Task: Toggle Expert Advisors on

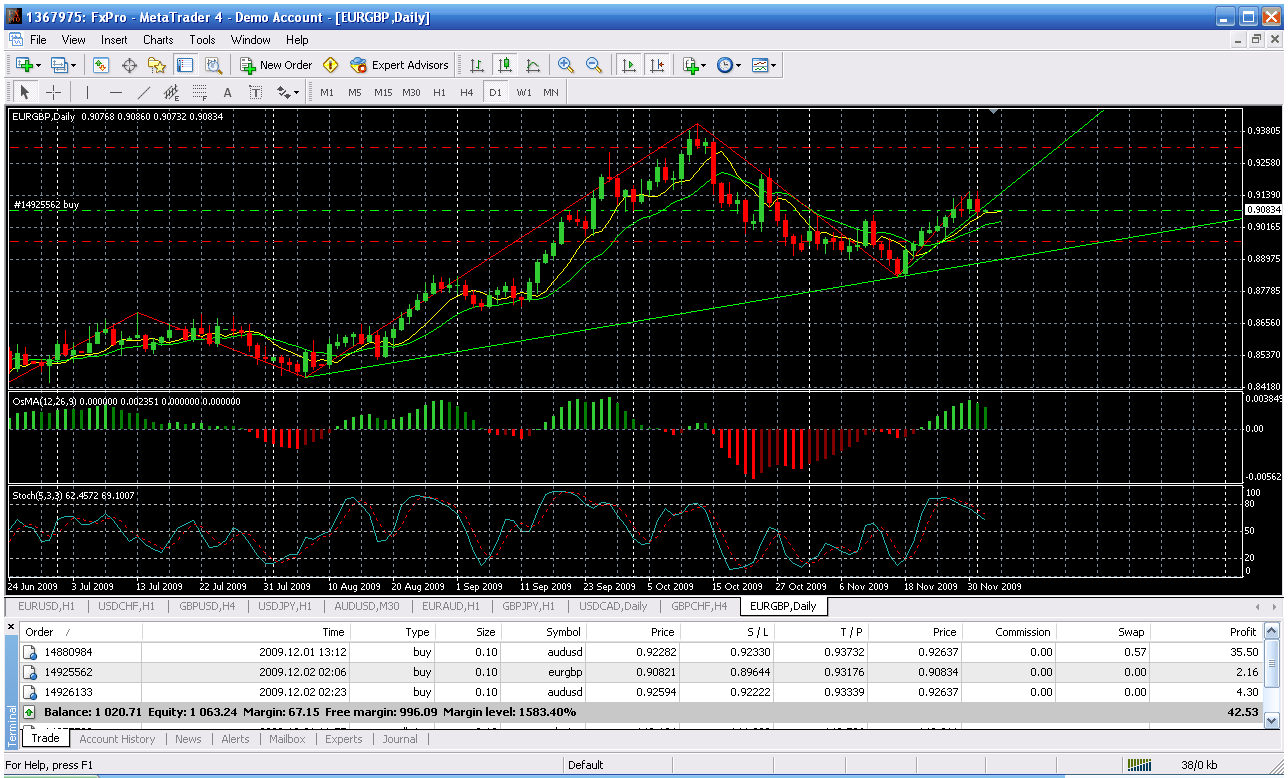Action: coord(399,65)
